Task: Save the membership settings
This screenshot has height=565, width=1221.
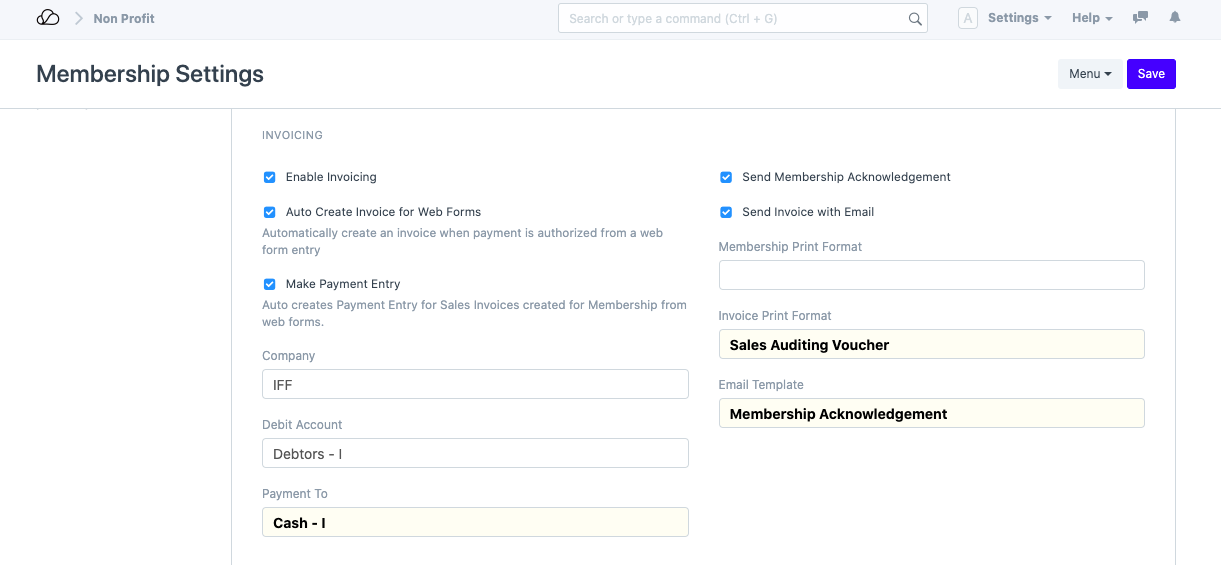Action: coord(1151,74)
